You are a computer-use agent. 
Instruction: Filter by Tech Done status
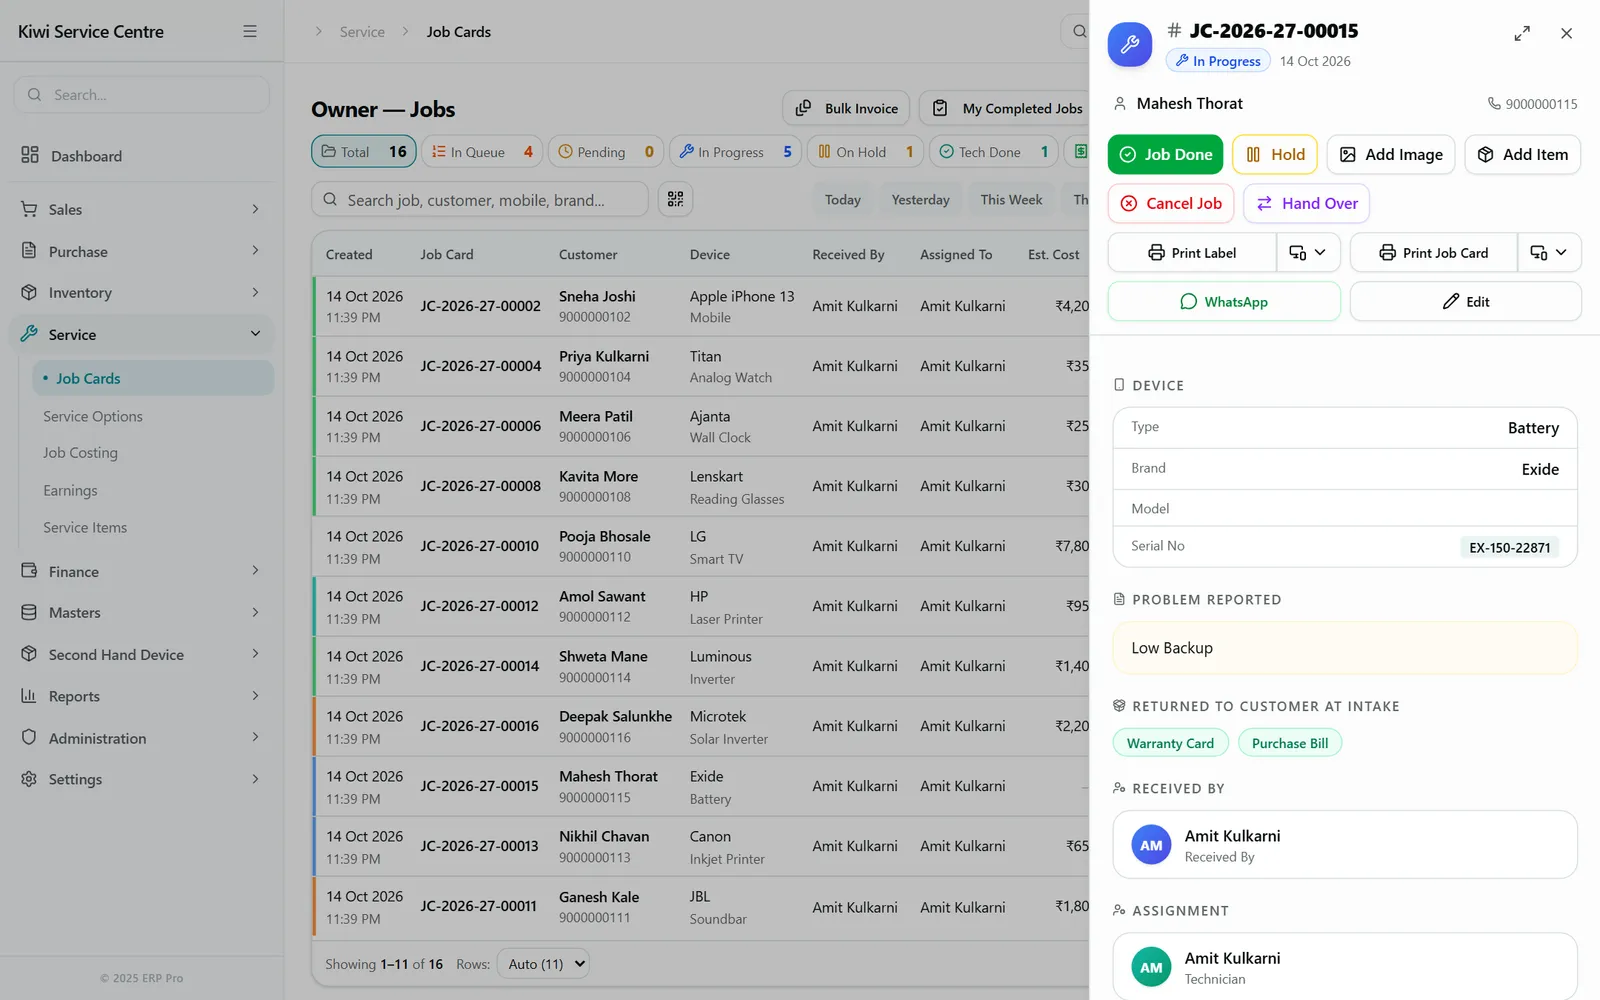[994, 152]
